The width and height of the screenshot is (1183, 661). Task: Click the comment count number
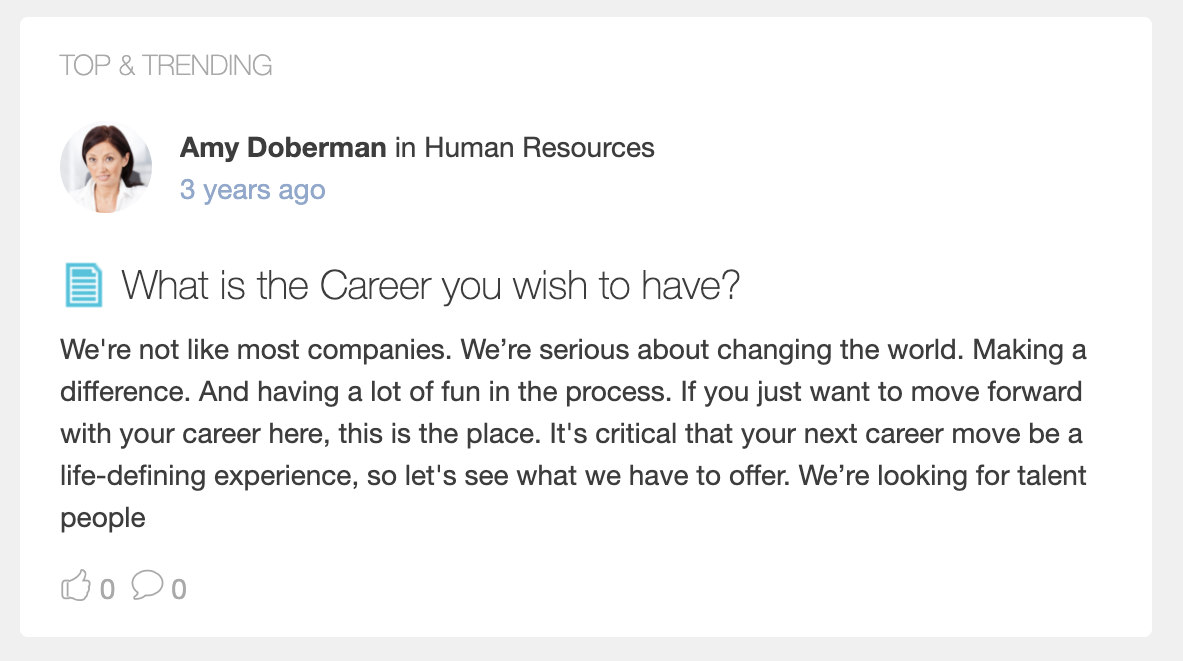(179, 589)
